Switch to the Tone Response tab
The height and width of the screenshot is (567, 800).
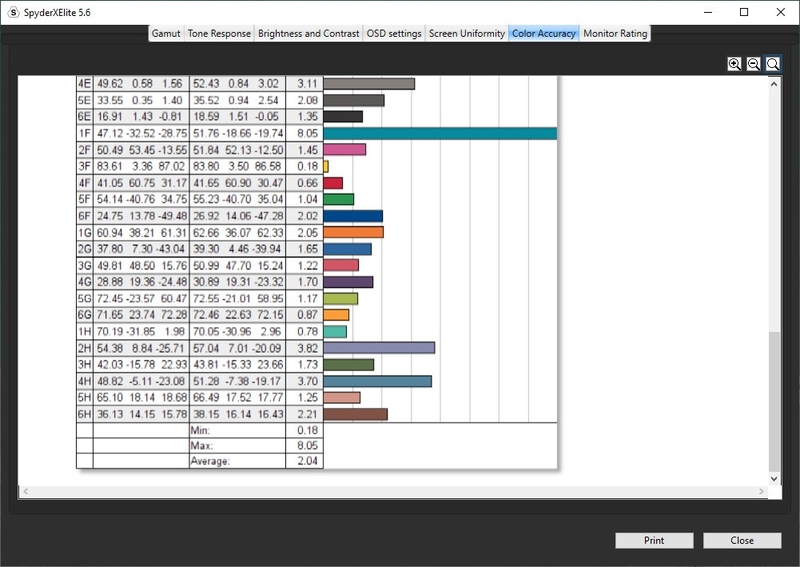point(219,34)
